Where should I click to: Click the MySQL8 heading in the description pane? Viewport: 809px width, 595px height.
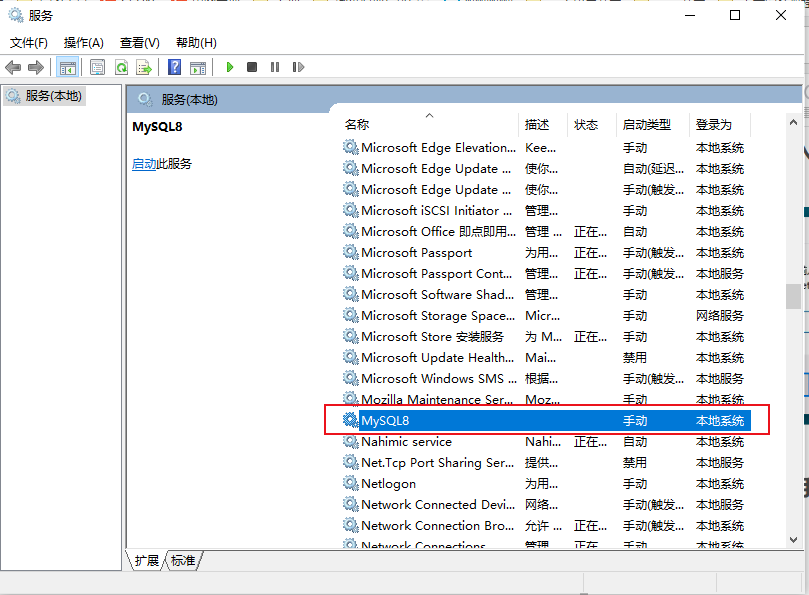click(157, 127)
